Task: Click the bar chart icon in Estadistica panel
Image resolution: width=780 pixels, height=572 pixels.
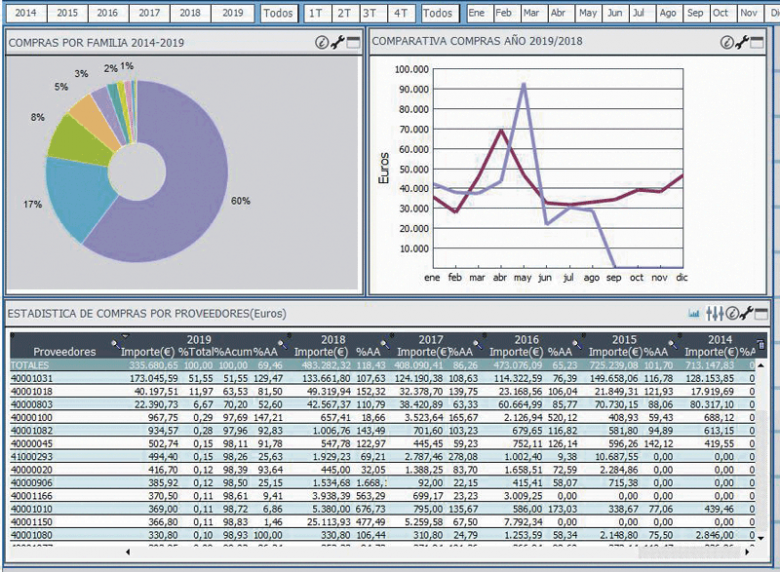Action: [x=695, y=313]
